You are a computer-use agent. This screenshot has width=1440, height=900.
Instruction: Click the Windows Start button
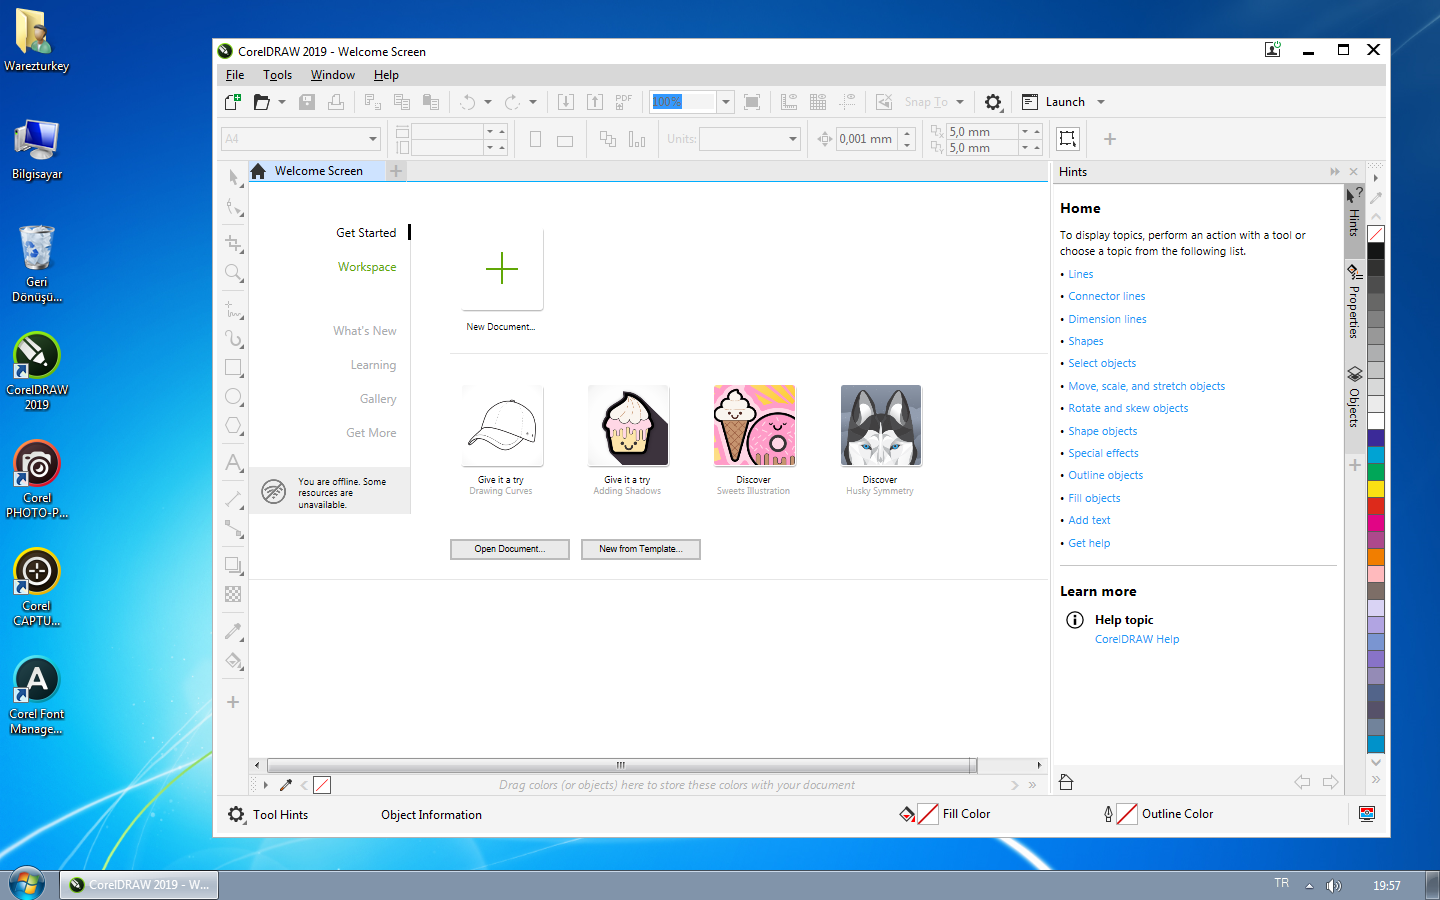27,884
